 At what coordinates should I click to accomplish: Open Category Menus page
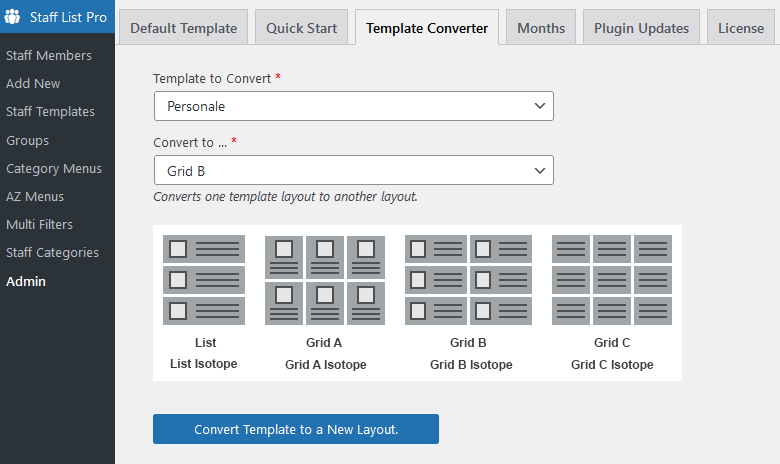coord(54,168)
